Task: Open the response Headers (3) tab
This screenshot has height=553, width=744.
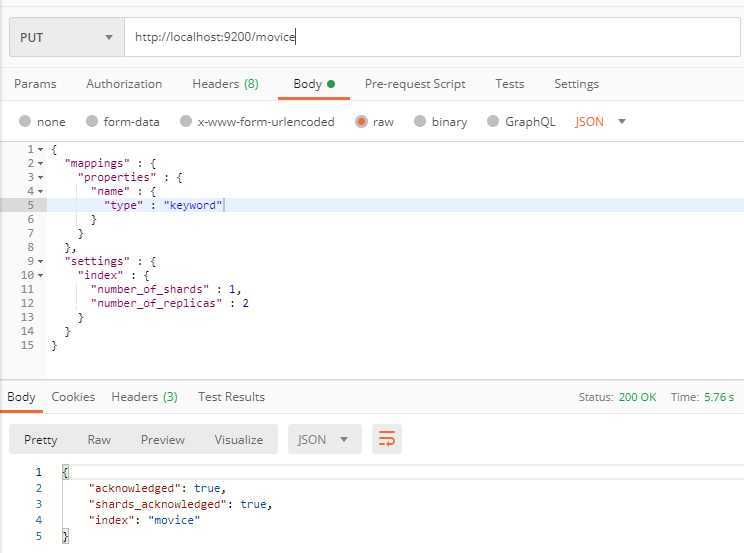Action: pos(145,397)
